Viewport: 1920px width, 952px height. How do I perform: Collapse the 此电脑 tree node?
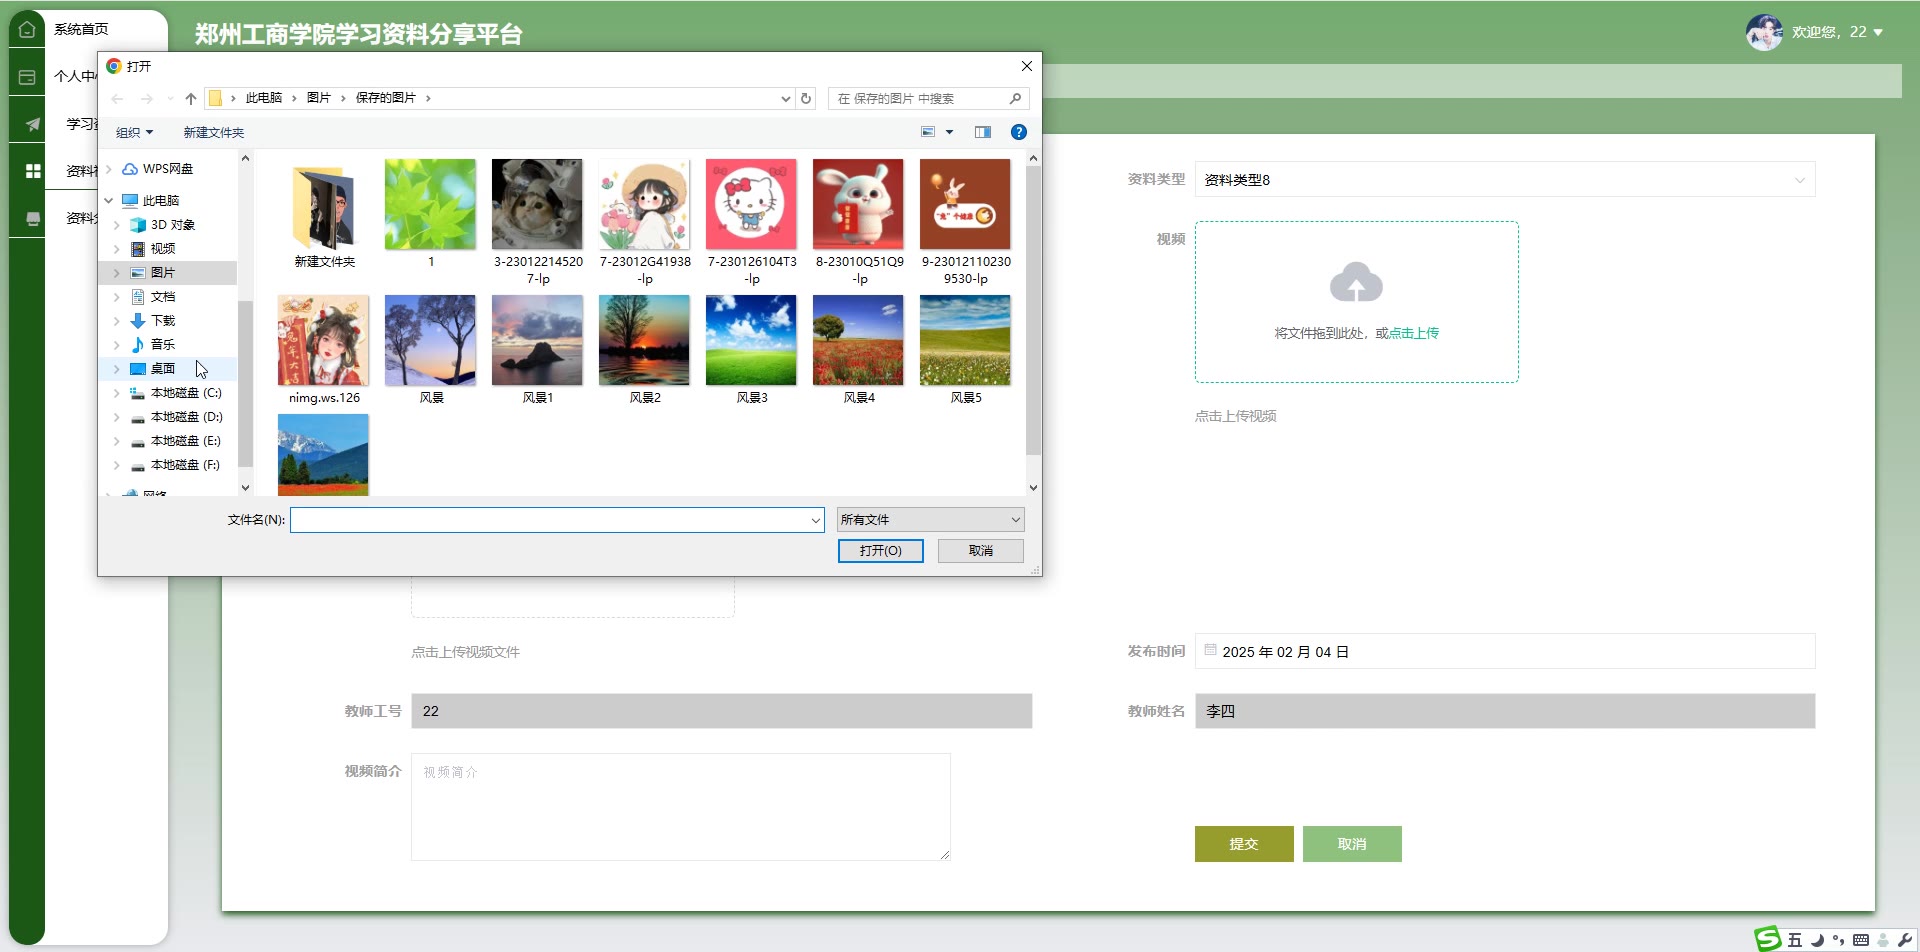[x=108, y=201]
